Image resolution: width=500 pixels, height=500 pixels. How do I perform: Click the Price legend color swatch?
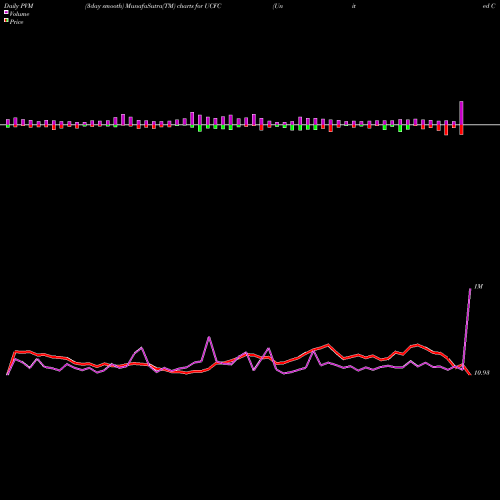[6, 21]
